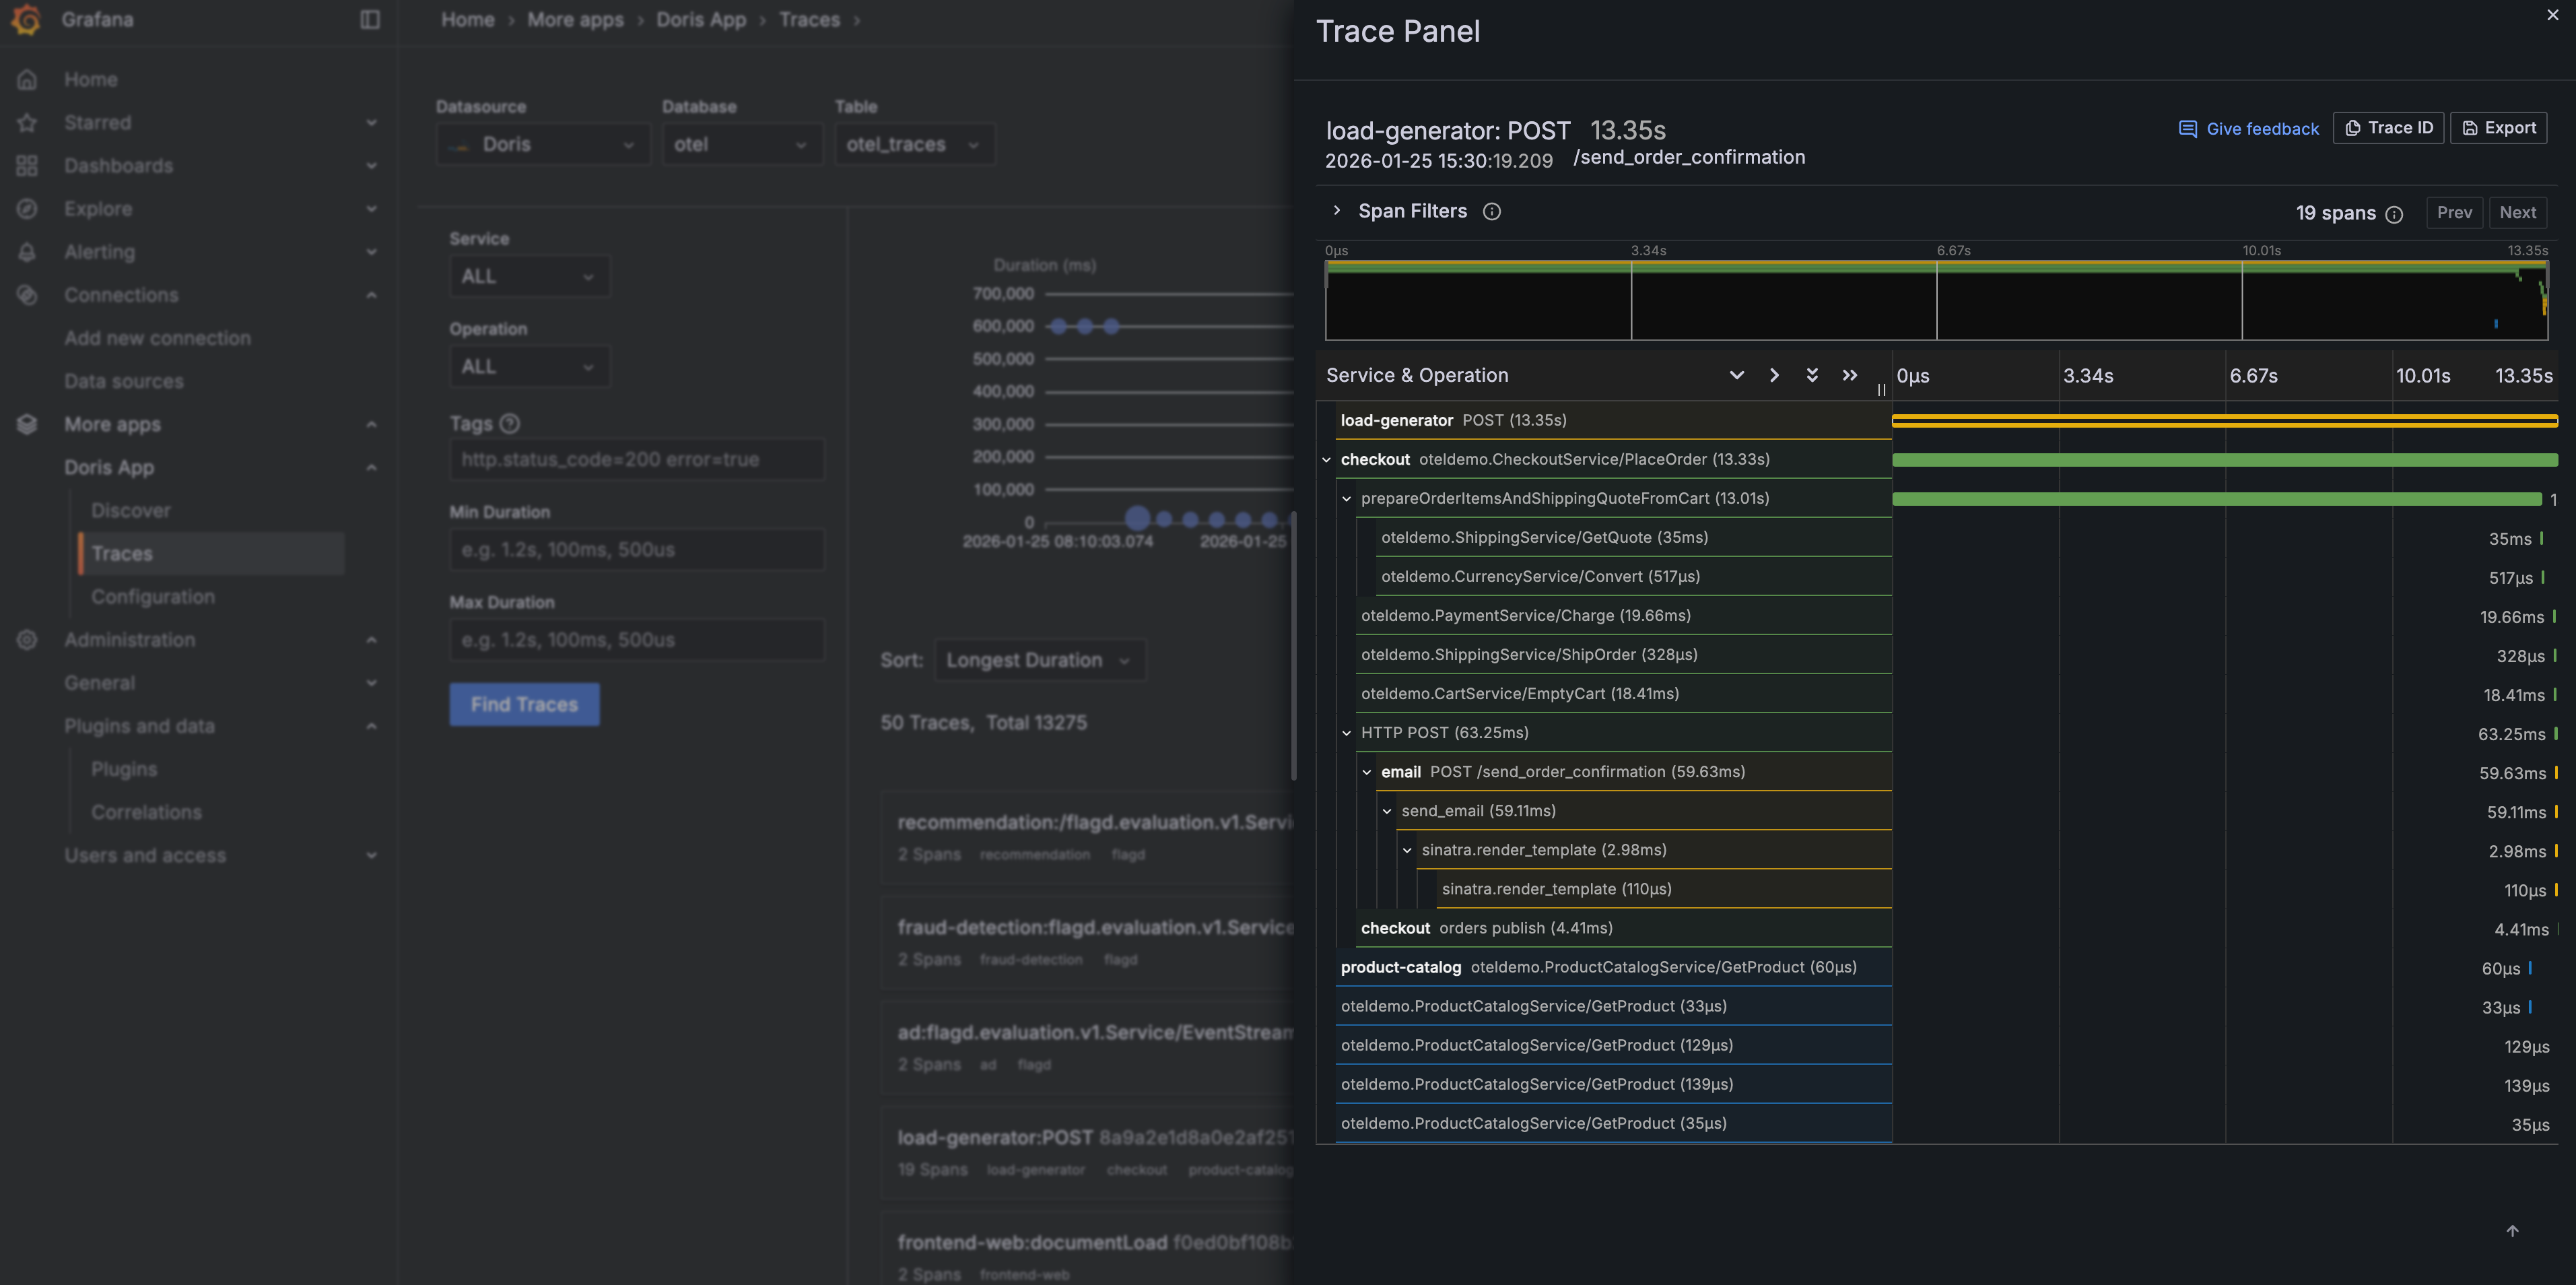2576x1285 pixels.
Task: Go to Next span match
Action: pos(2517,213)
